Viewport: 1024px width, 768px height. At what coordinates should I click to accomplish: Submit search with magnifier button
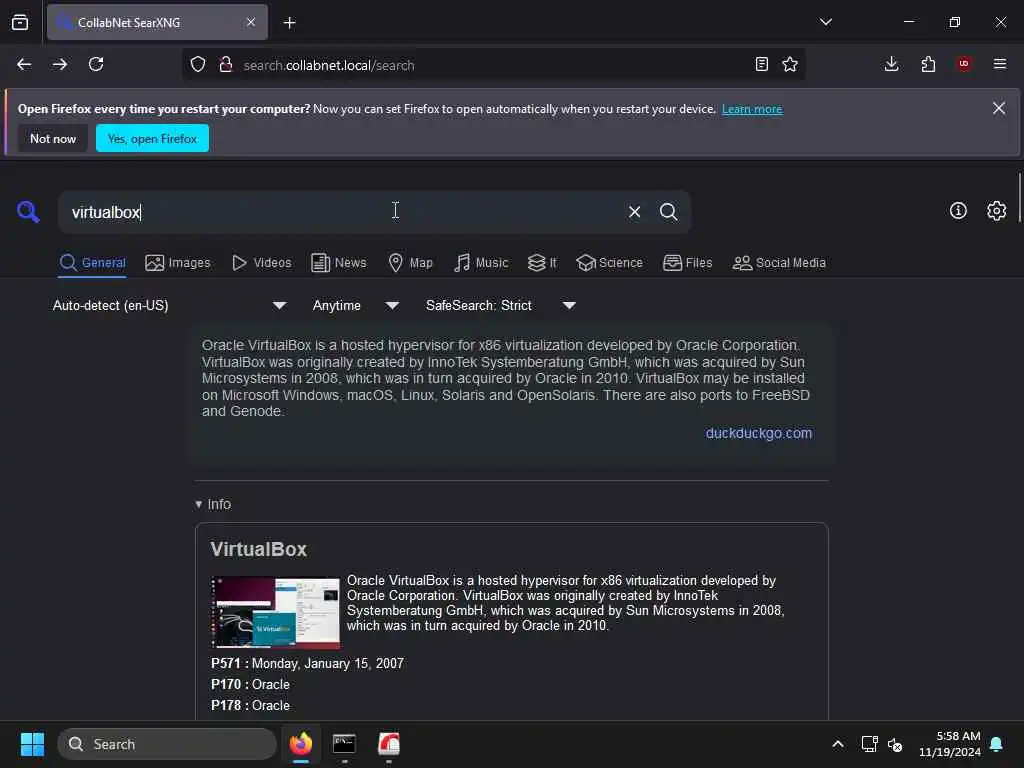tap(668, 212)
